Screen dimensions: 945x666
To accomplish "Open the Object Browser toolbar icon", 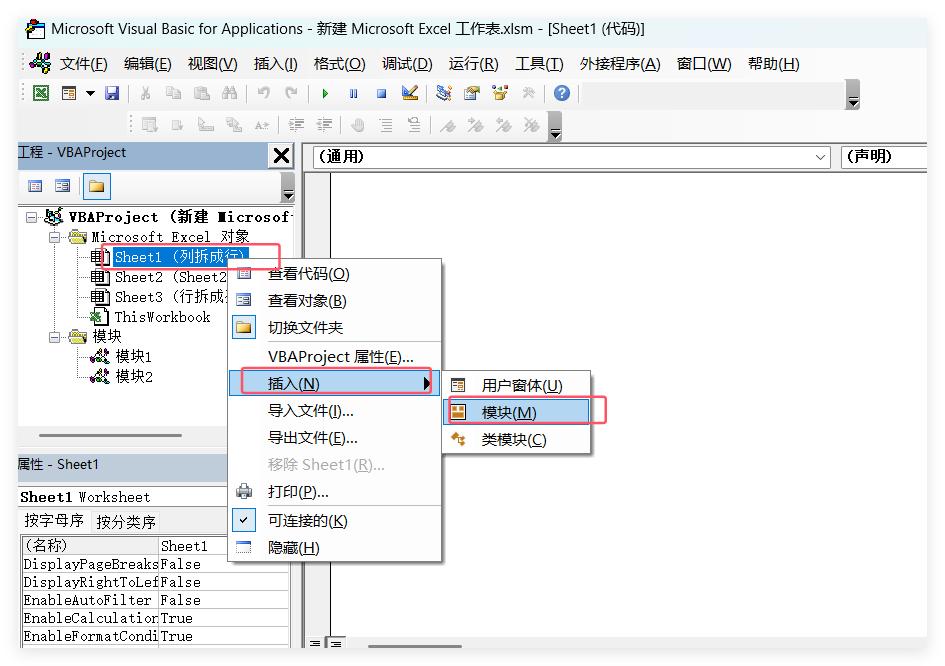I will pyautogui.click(x=500, y=93).
